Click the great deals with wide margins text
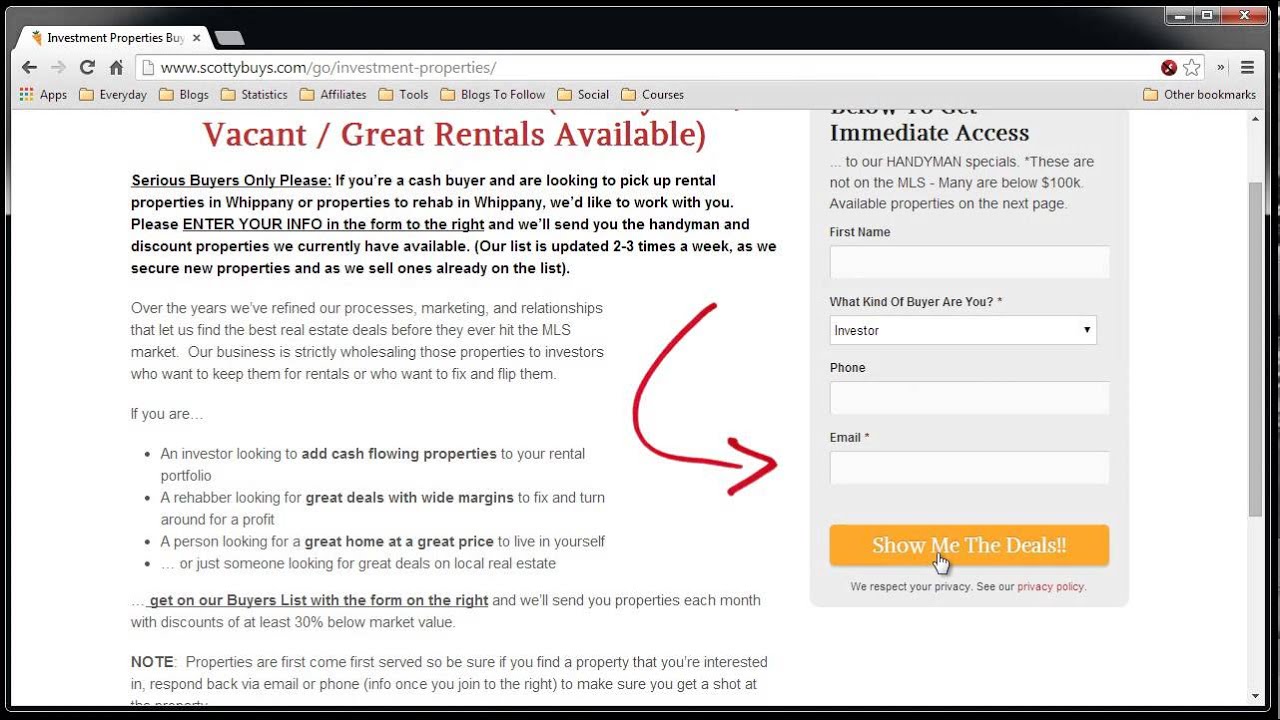1280x720 pixels. (410, 497)
